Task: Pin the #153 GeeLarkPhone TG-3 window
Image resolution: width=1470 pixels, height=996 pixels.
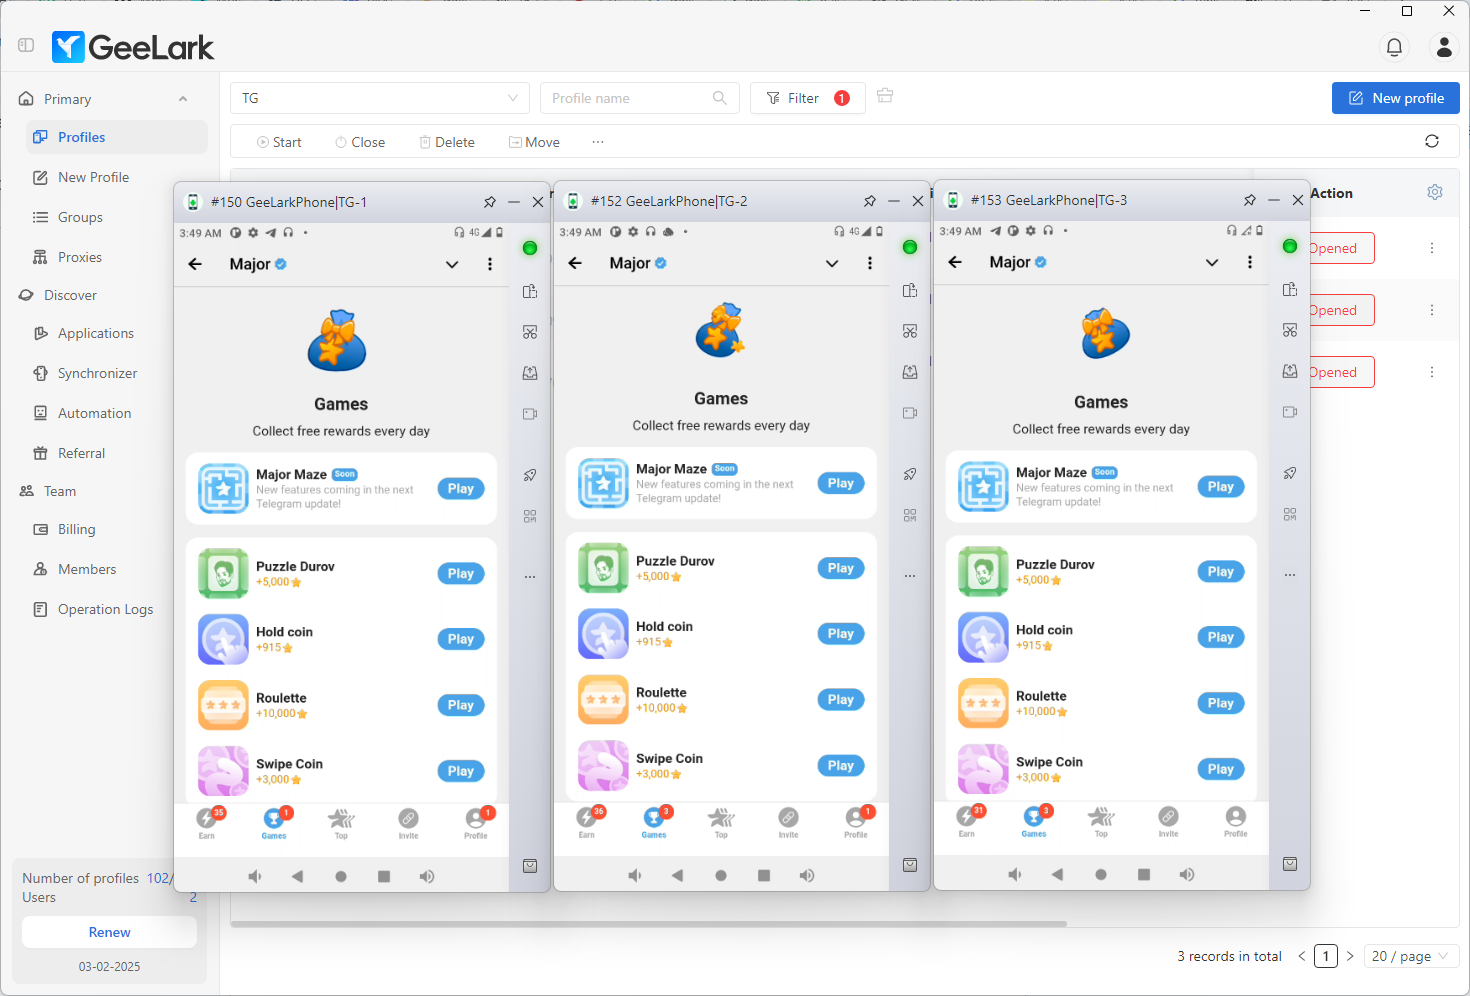Action: coord(1250,200)
